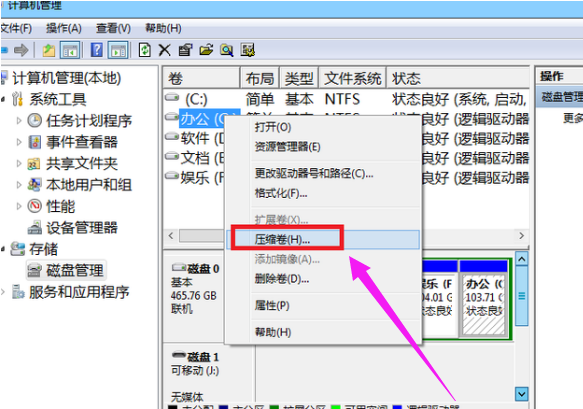
Task: Click the Event Viewer icon
Action: [x=35, y=142]
